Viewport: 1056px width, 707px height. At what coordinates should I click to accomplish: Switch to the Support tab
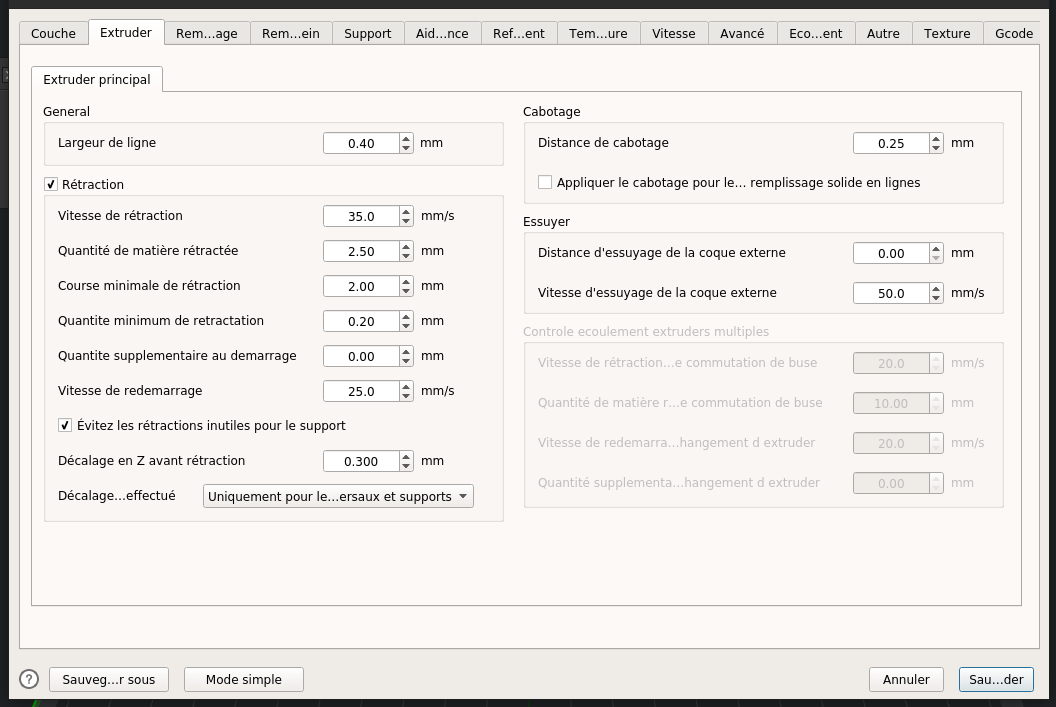pos(367,33)
